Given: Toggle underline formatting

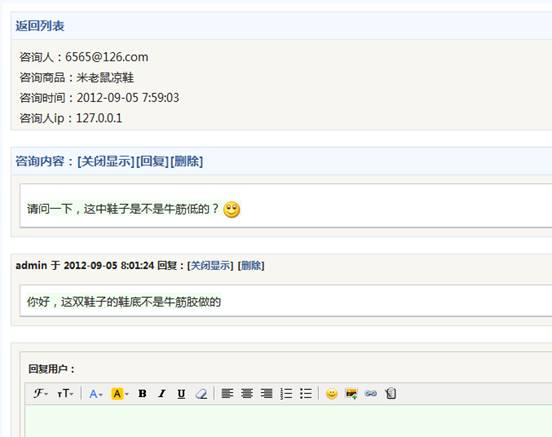Looking at the screenshot, I should pyautogui.click(x=181, y=394).
